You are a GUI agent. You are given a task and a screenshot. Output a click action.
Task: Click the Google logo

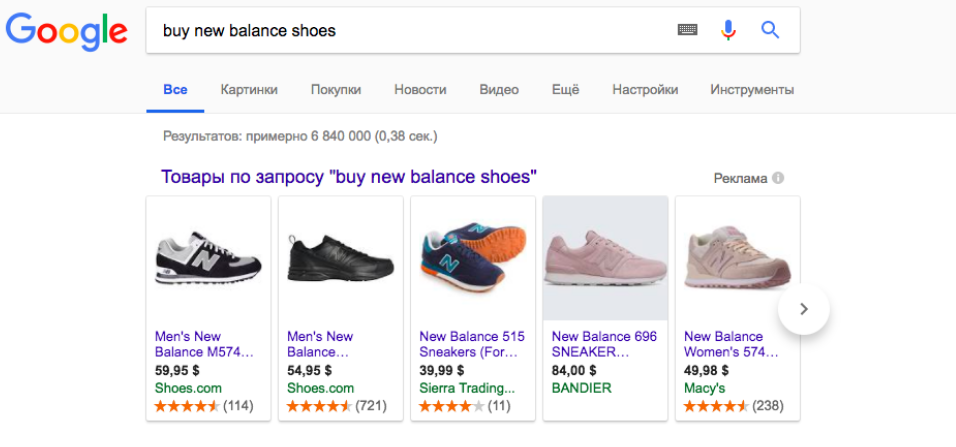pos(67,31)
